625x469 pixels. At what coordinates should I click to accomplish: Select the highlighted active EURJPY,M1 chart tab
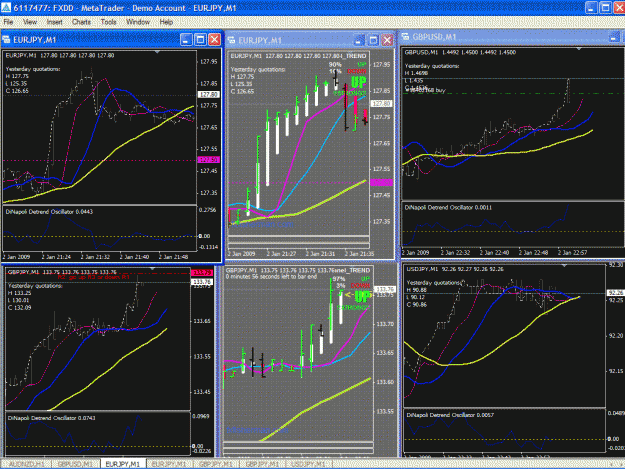coord(123,464)
